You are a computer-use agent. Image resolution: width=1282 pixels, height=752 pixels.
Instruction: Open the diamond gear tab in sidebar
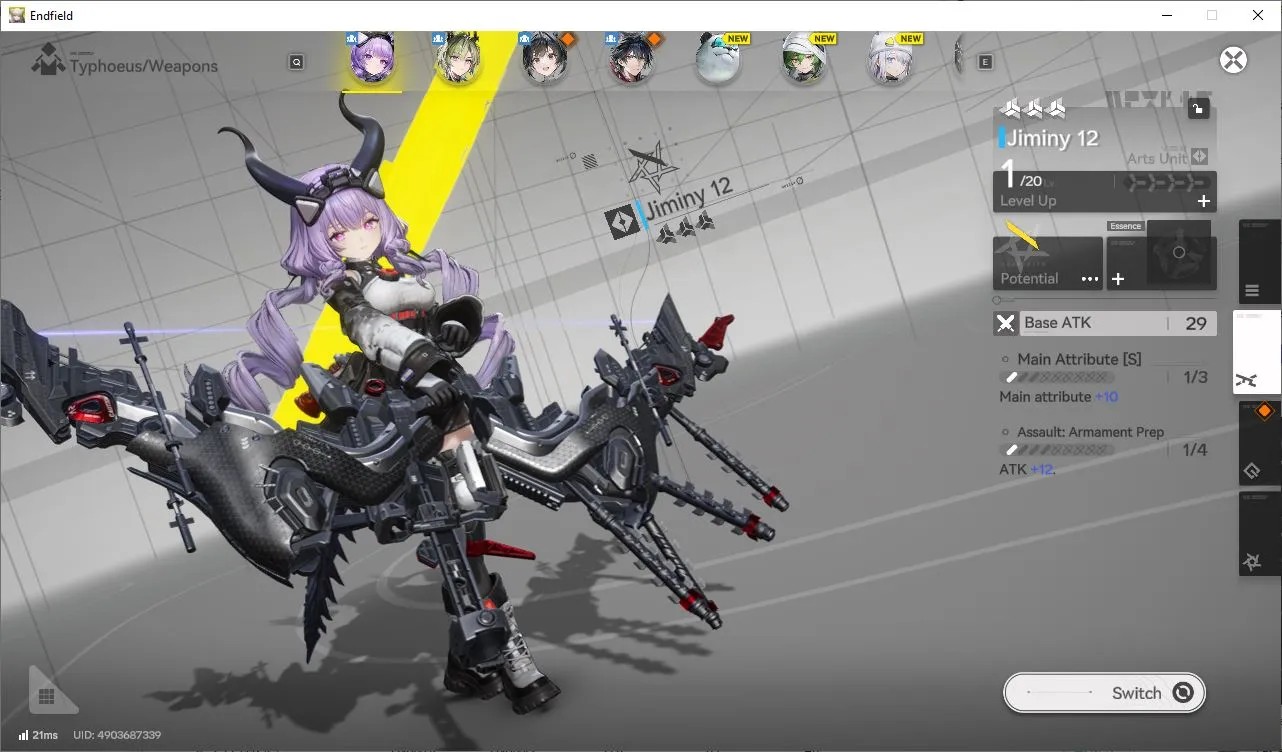click(1259, 442)
